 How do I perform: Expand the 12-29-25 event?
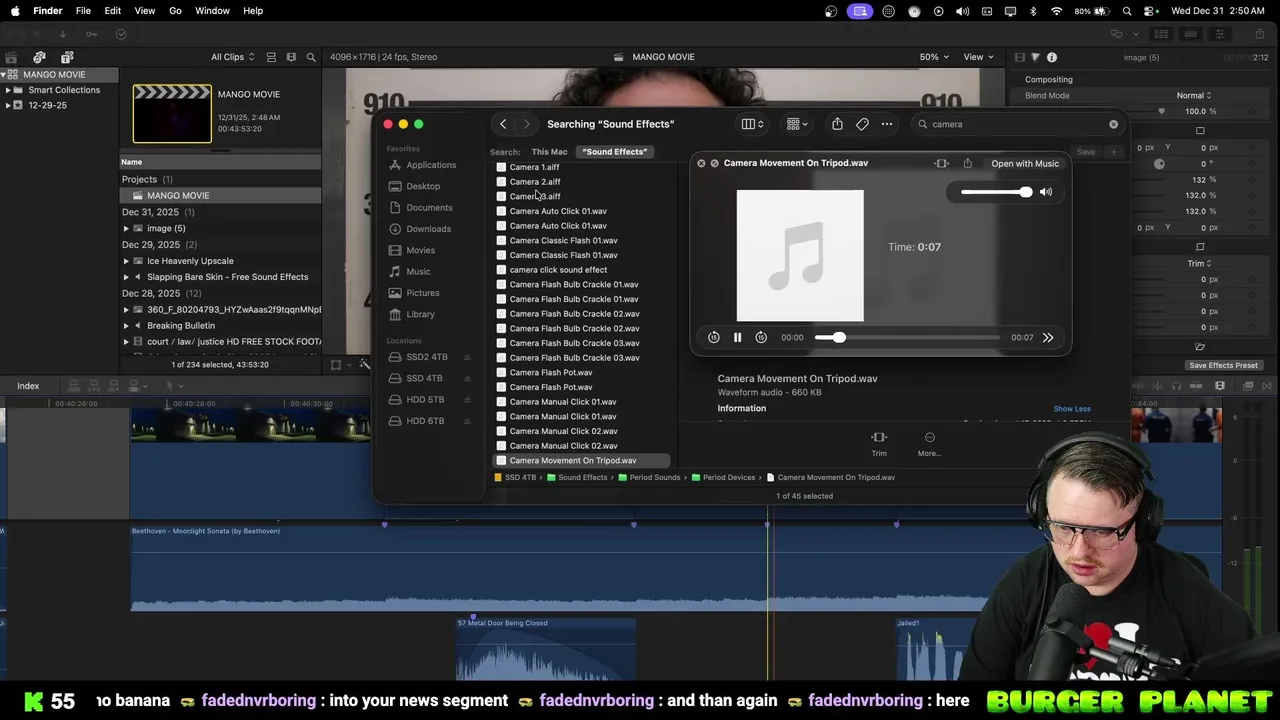(8, 105)
